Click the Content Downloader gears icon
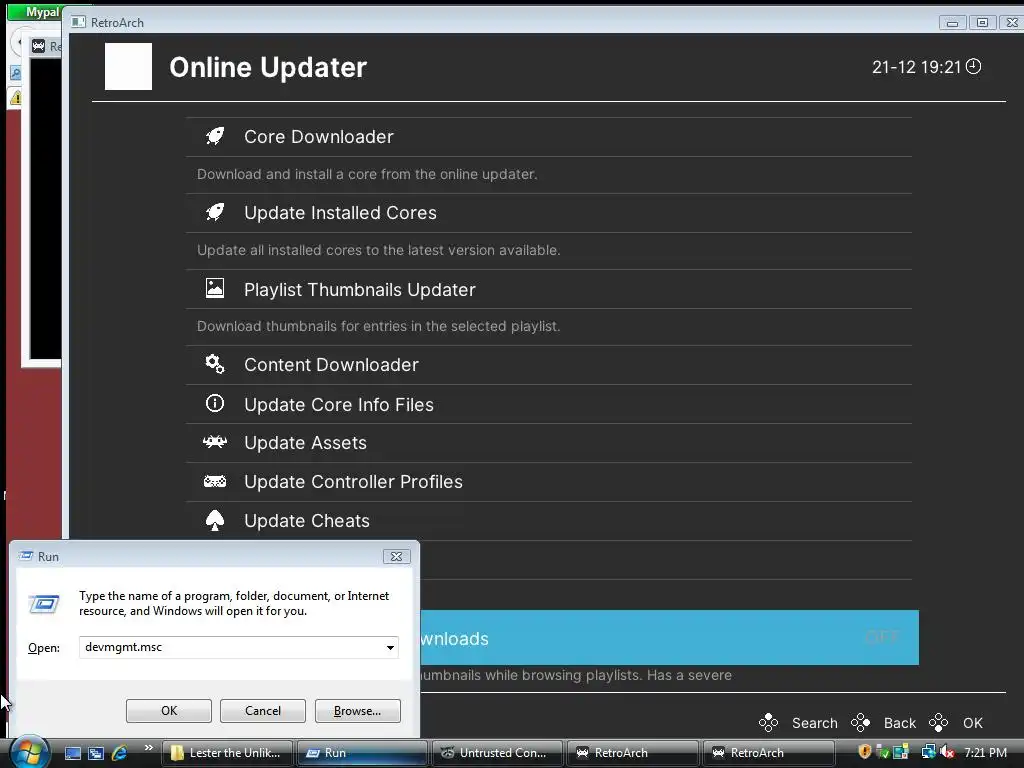Screen dimensions: 1024x768 (215, 364)
